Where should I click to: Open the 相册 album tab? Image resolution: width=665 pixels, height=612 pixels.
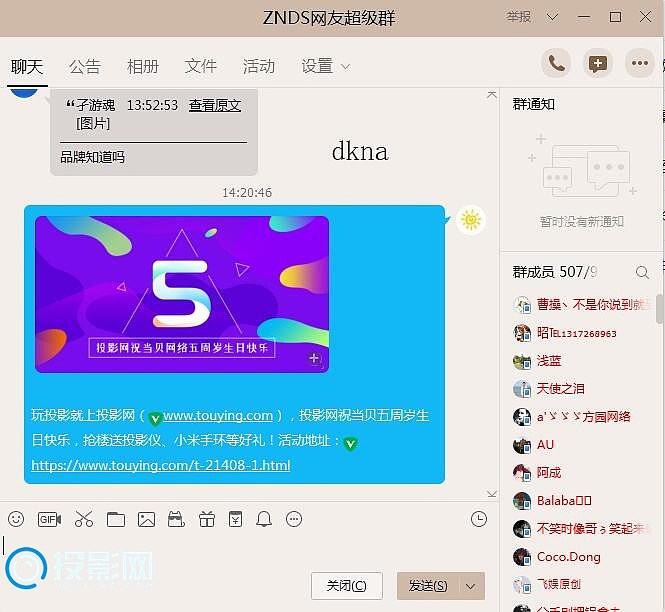143,67
